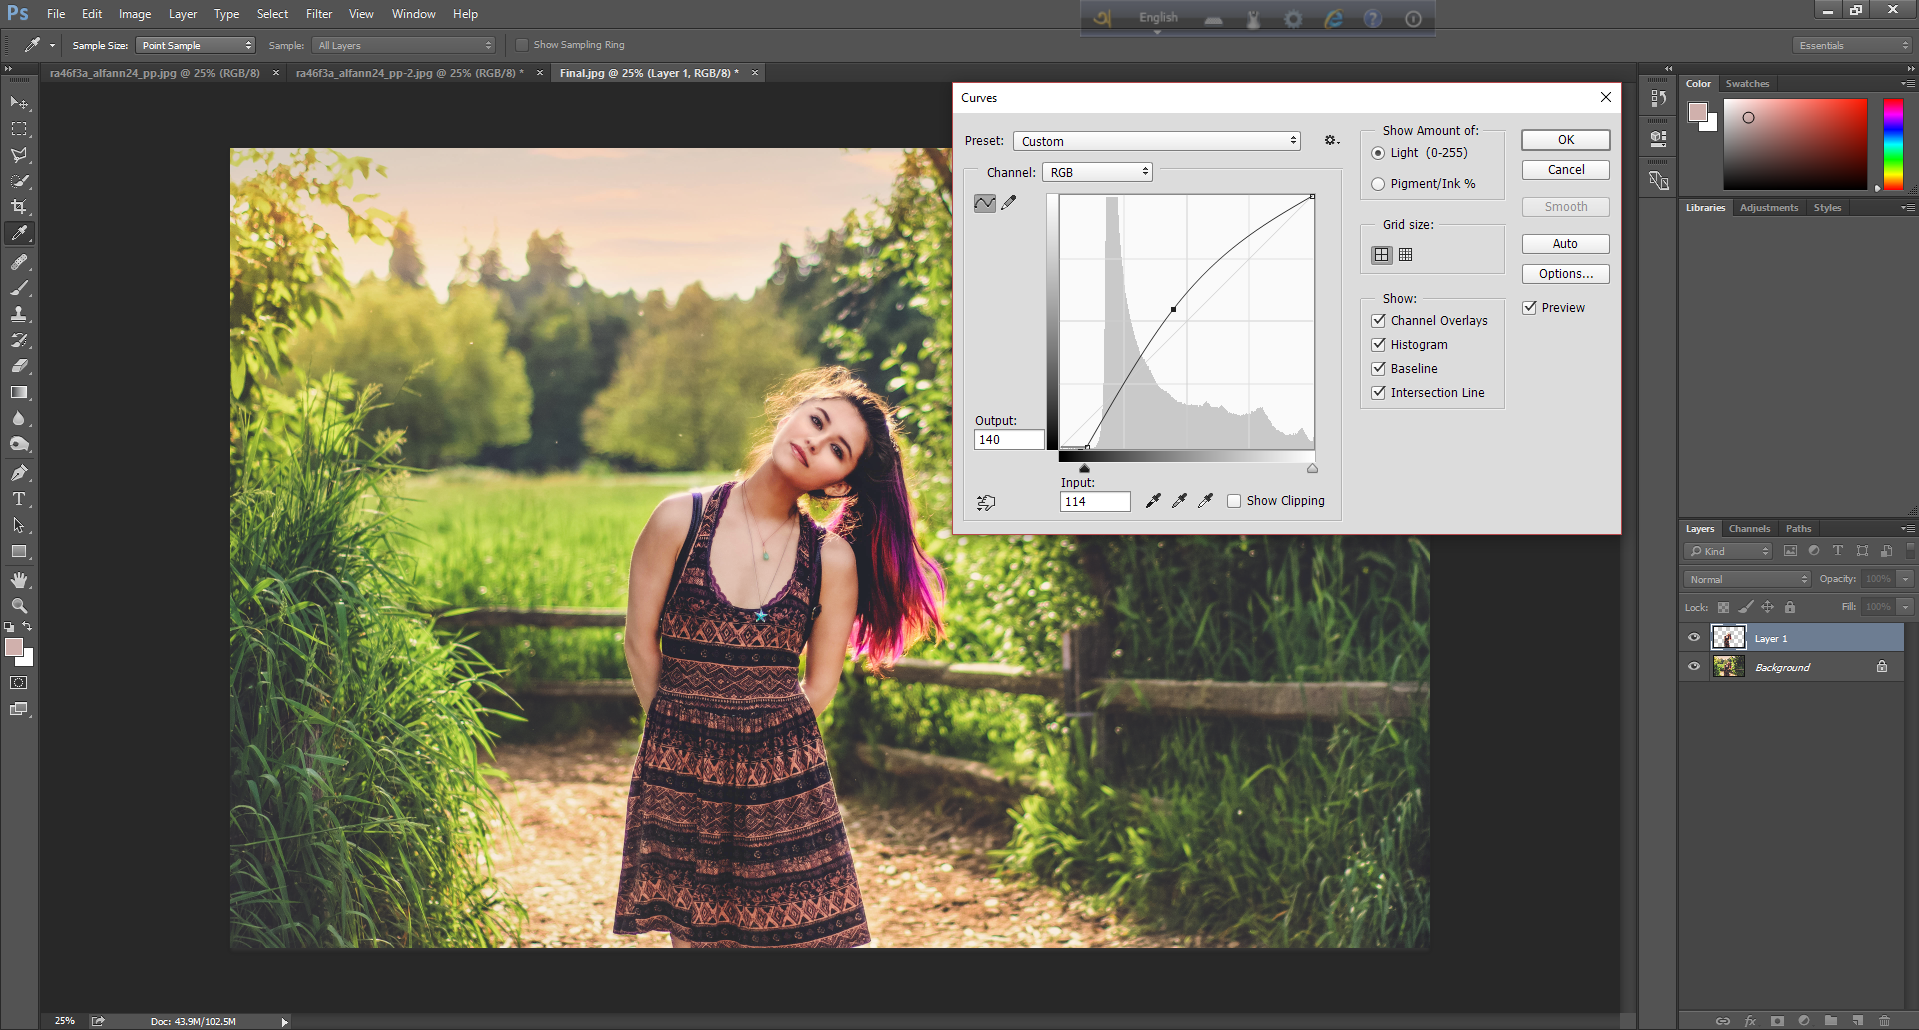Screen dimensions: 1919x1030
Task: Select the Light (0-255) radio option
Action: 1378,153
